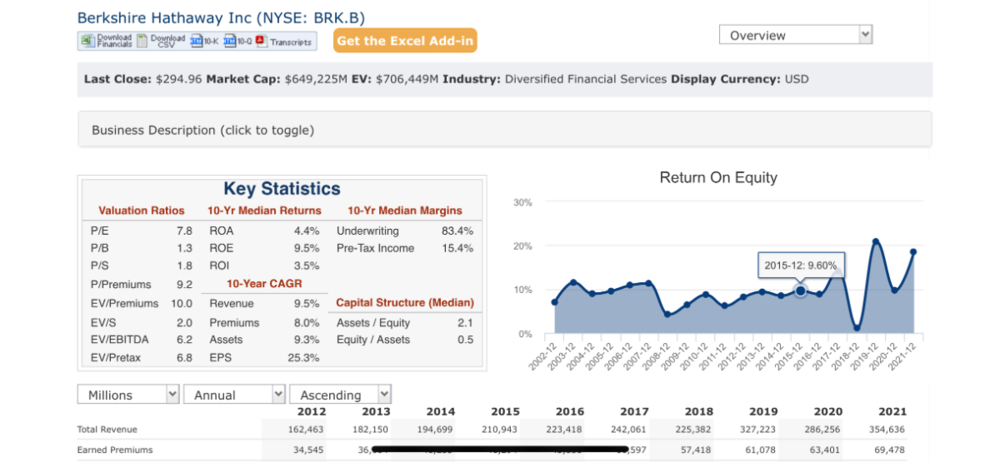Click the EPS value 25.3%

[304, 358]
